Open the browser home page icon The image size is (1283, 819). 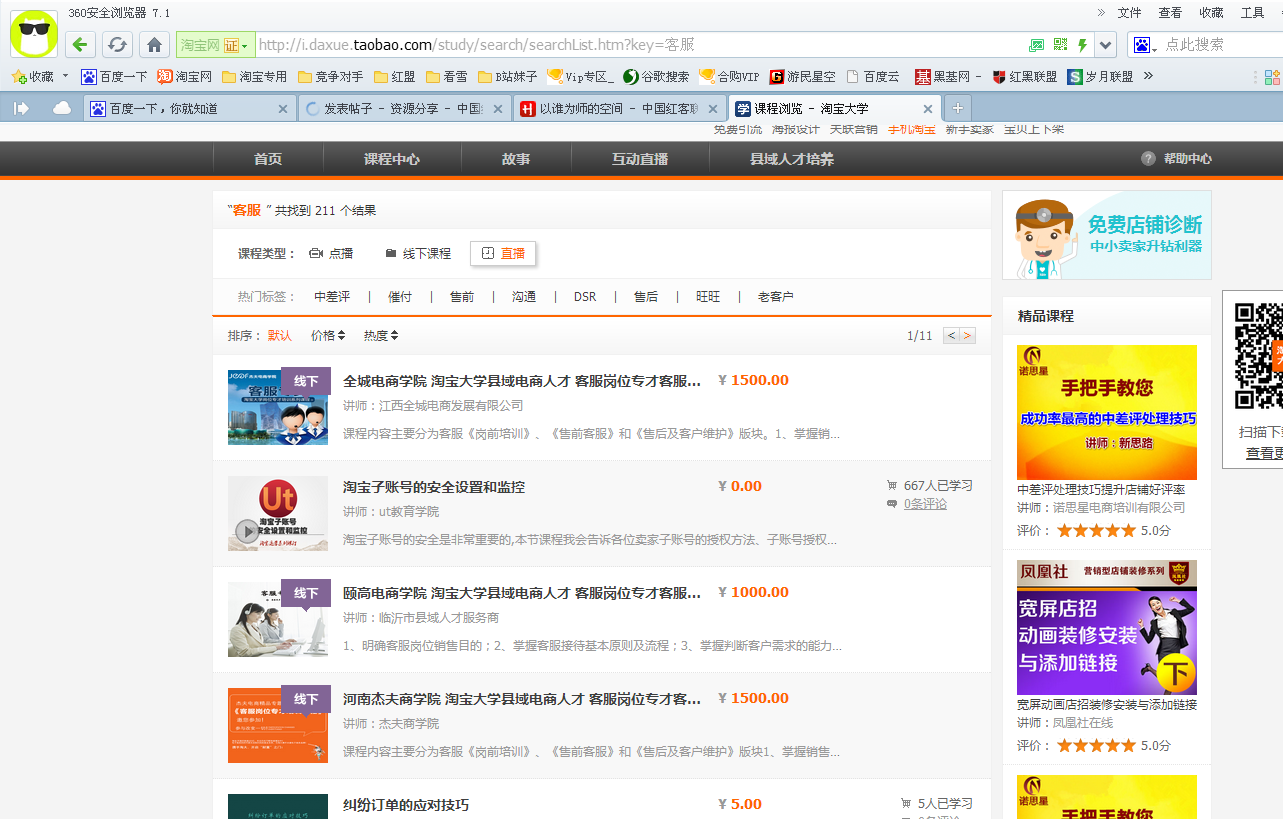[153, 44]
